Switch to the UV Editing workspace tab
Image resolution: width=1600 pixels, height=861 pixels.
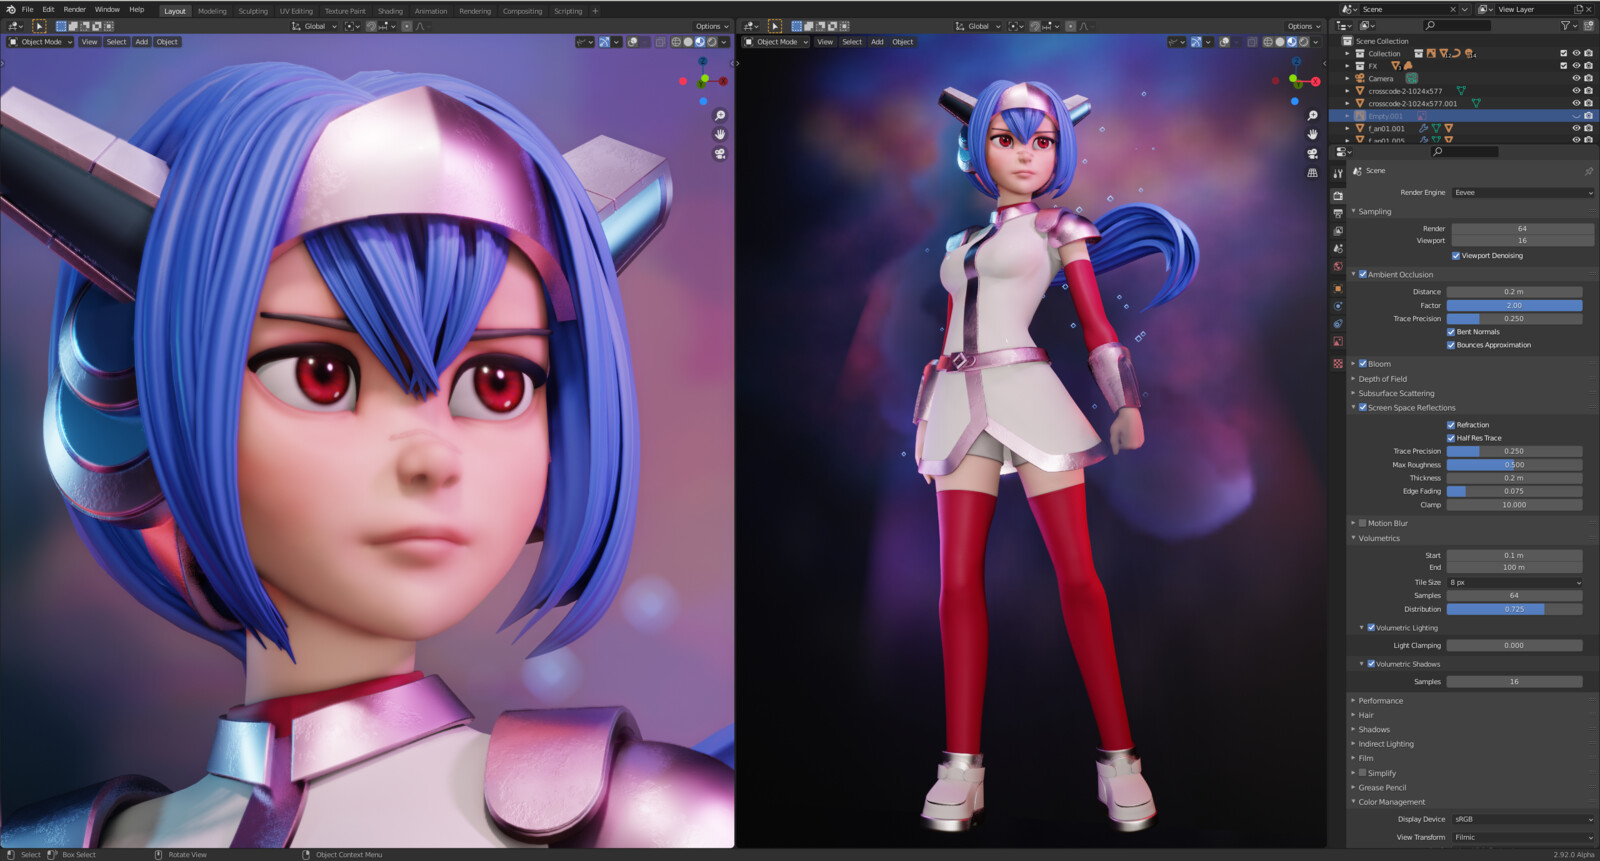click(296, 11)
